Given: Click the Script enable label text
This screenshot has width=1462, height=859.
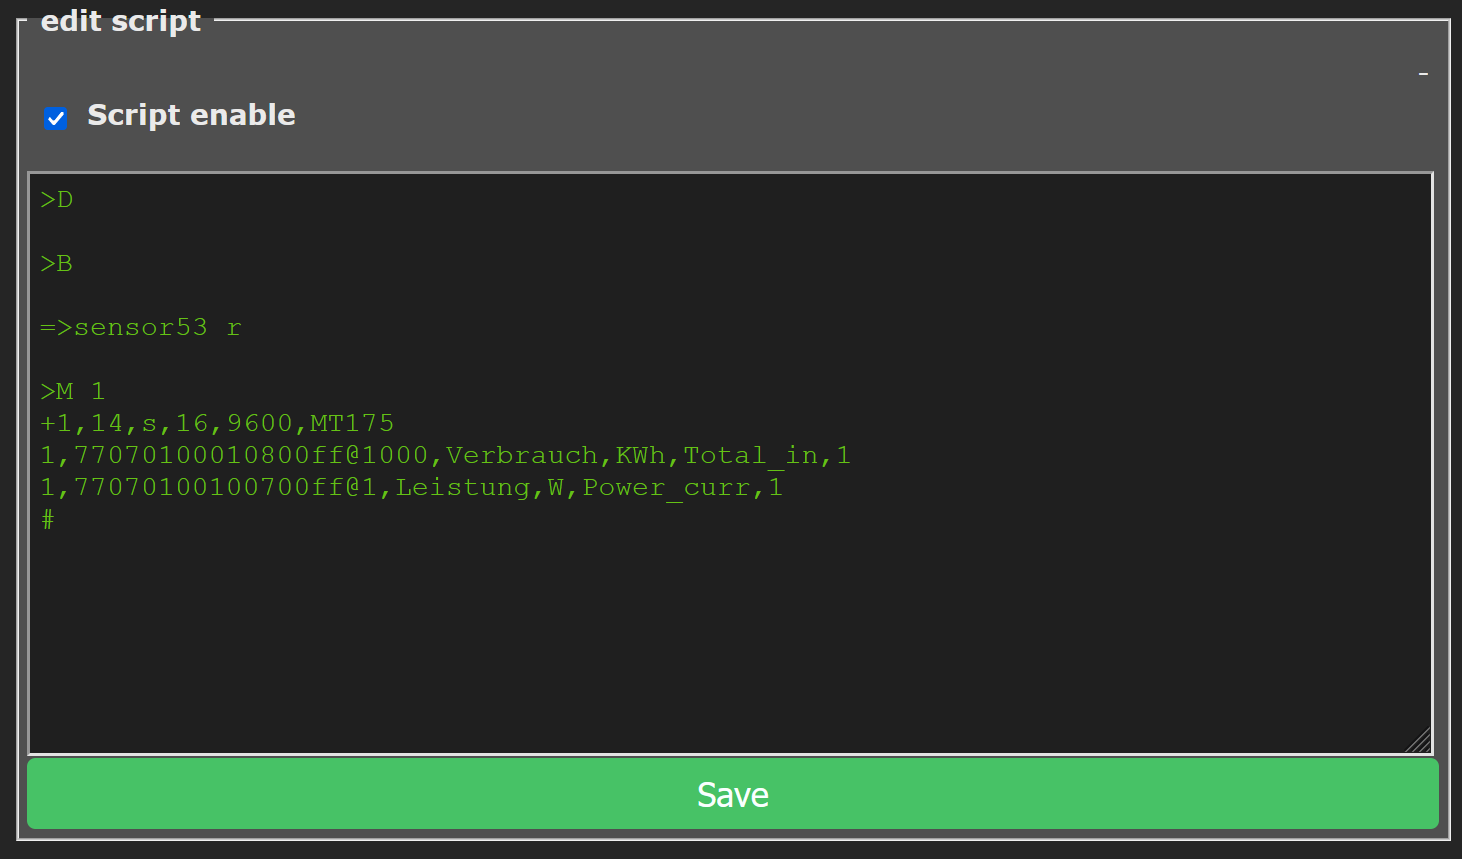Looking at the screenshot, I should click(191, 115).
